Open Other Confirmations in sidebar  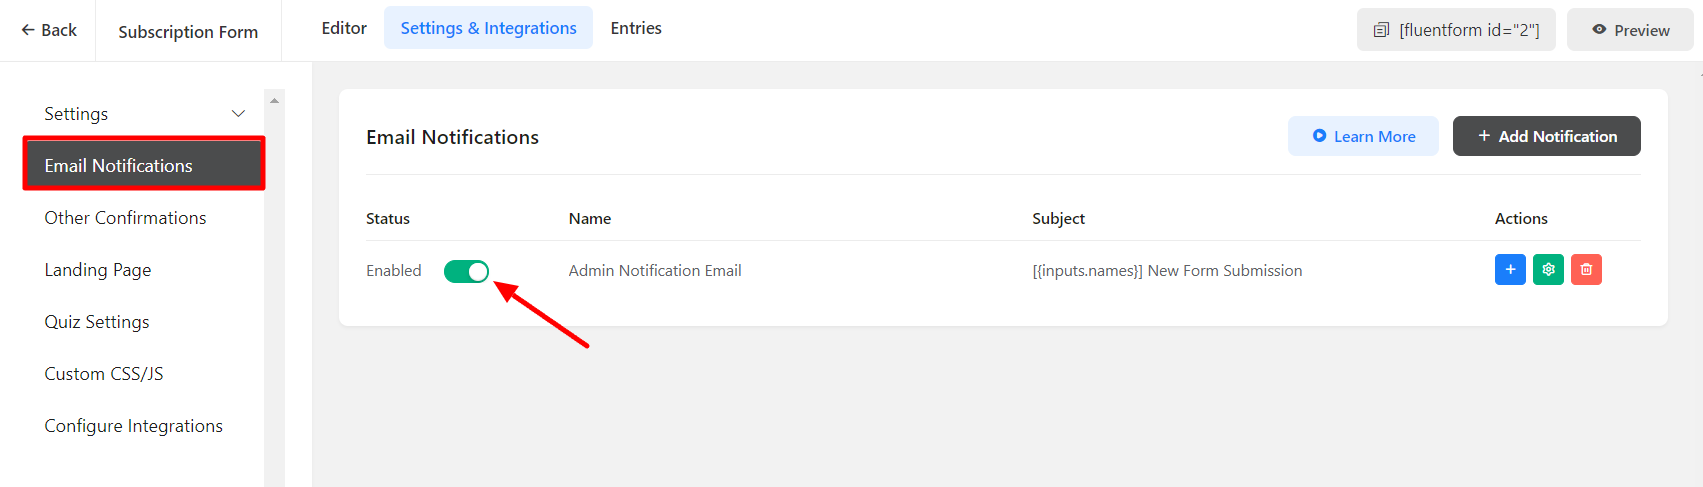[x=125, y=218]
